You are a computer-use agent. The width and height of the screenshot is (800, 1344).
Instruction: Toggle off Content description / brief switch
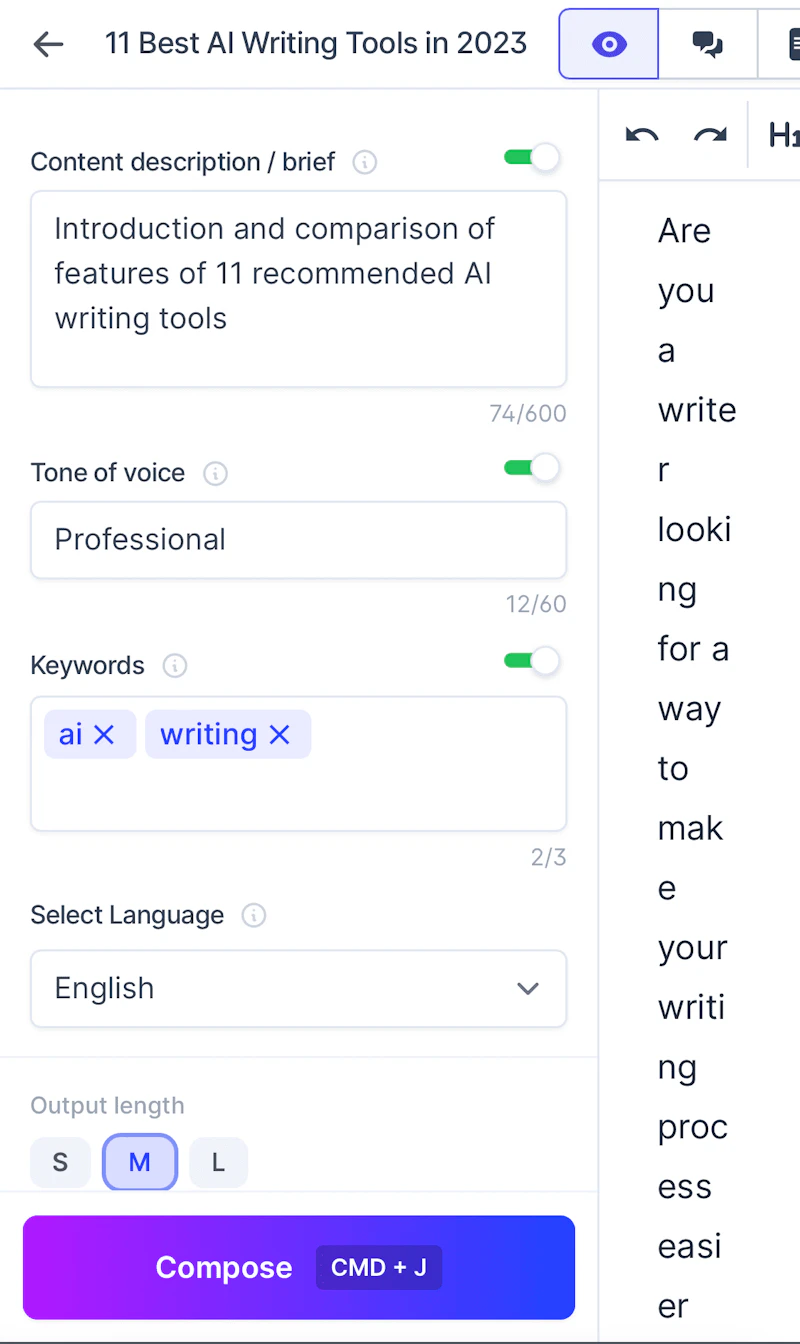532,158
